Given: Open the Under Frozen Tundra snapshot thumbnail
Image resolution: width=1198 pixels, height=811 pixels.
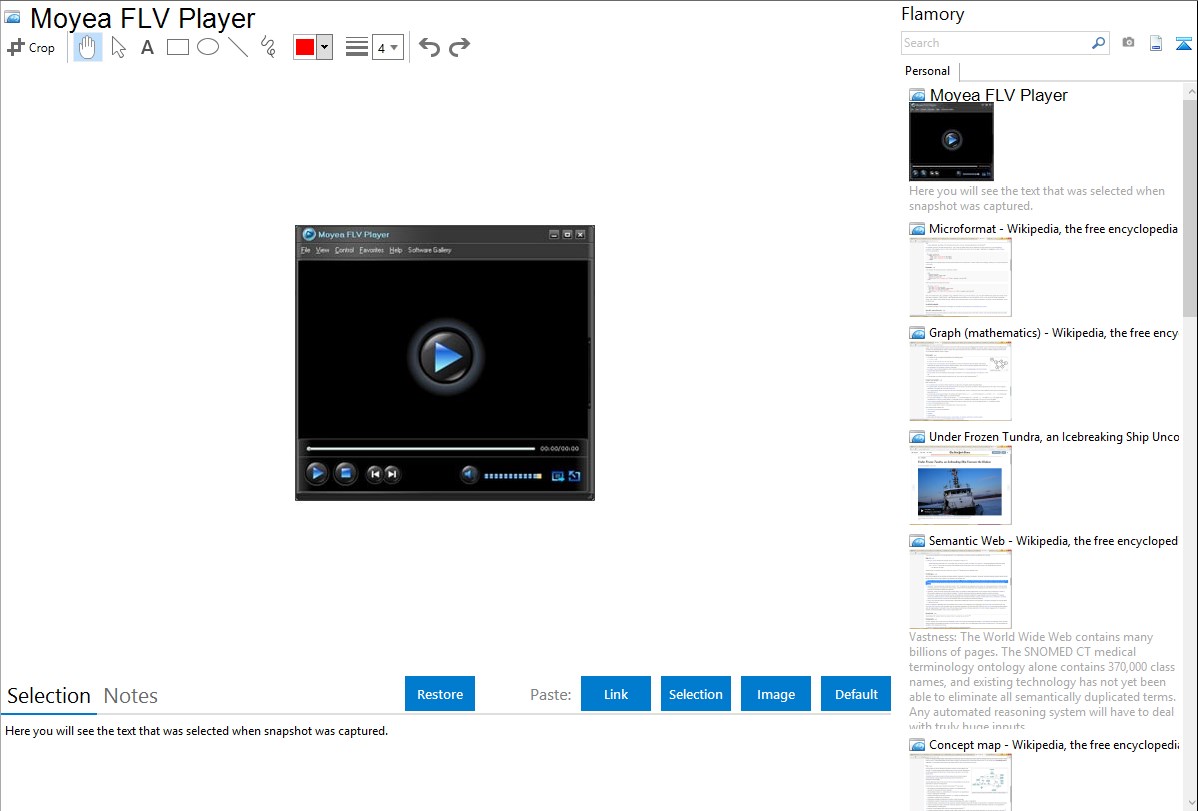Looking at the screenshot, I should [x=960, y=485].
